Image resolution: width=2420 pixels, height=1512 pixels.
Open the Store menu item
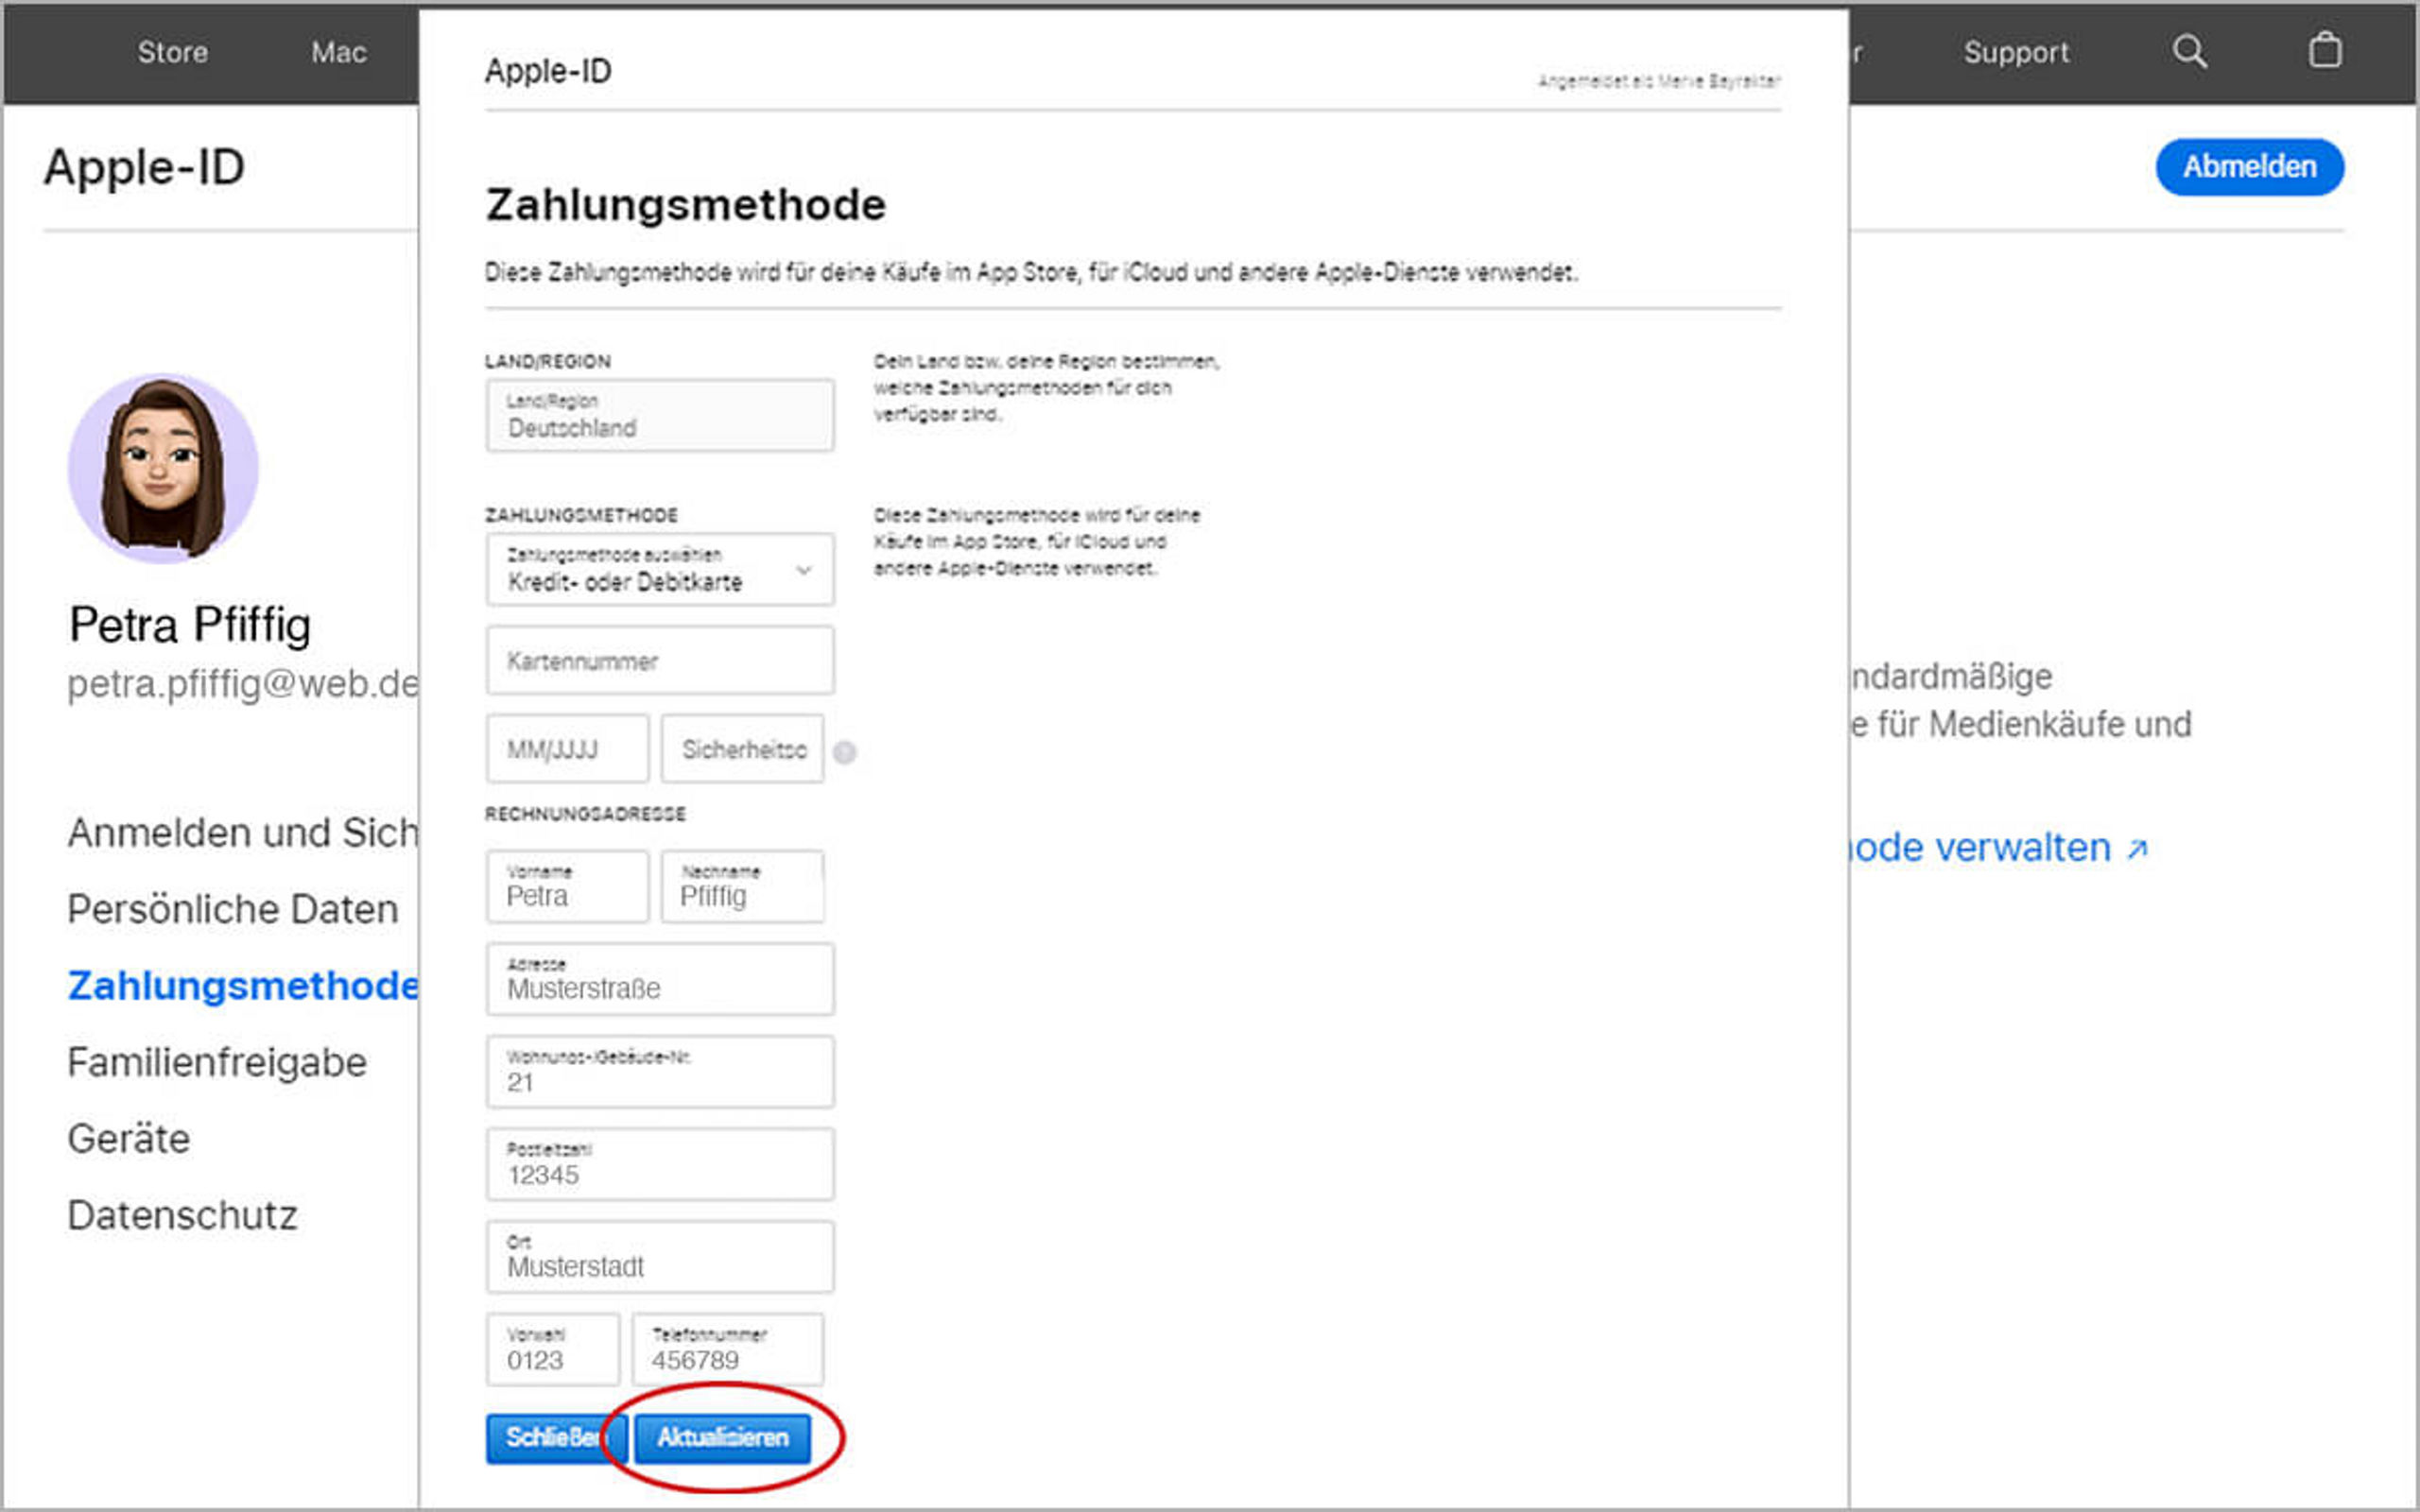(x=173, y=52)
